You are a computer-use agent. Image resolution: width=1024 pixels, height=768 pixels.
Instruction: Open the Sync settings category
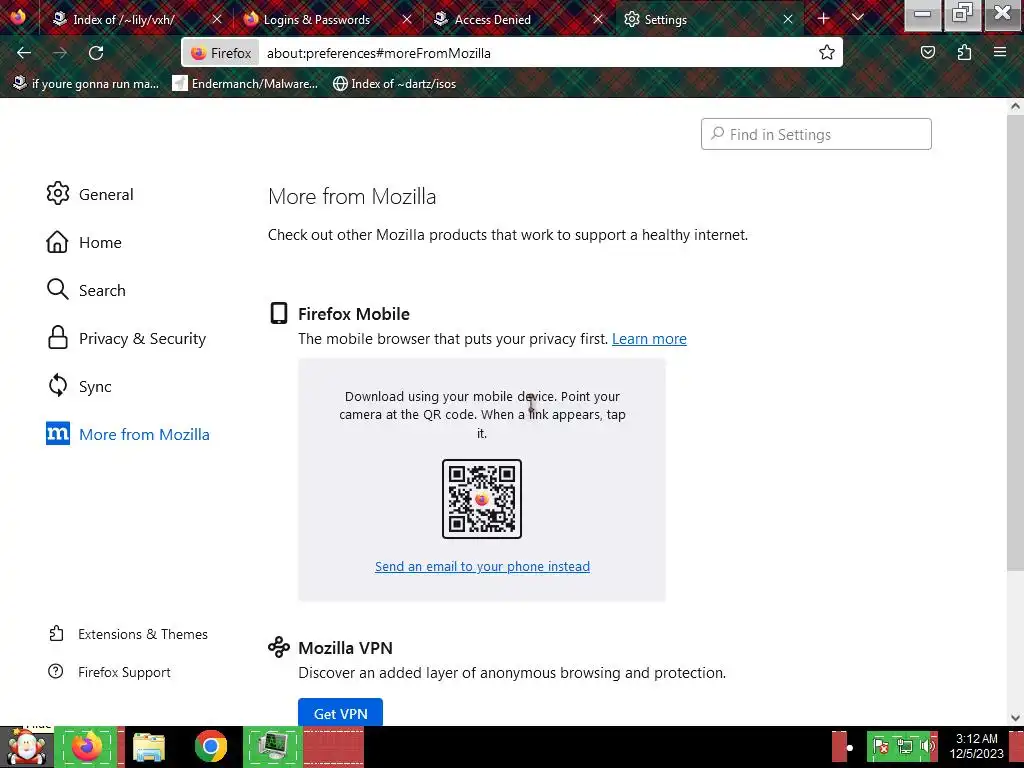pos(79,386)
